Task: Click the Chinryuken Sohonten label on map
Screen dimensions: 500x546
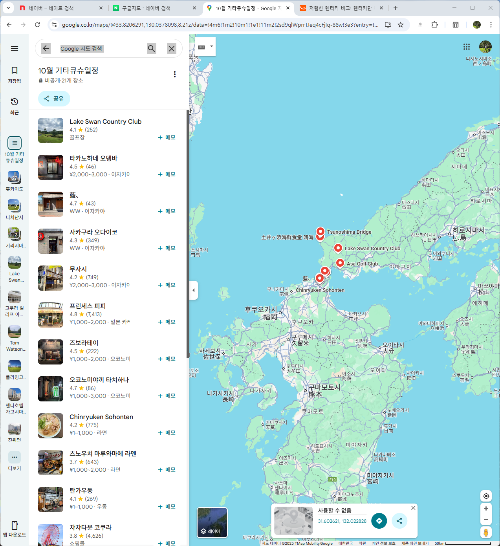Action: point(320,290)
